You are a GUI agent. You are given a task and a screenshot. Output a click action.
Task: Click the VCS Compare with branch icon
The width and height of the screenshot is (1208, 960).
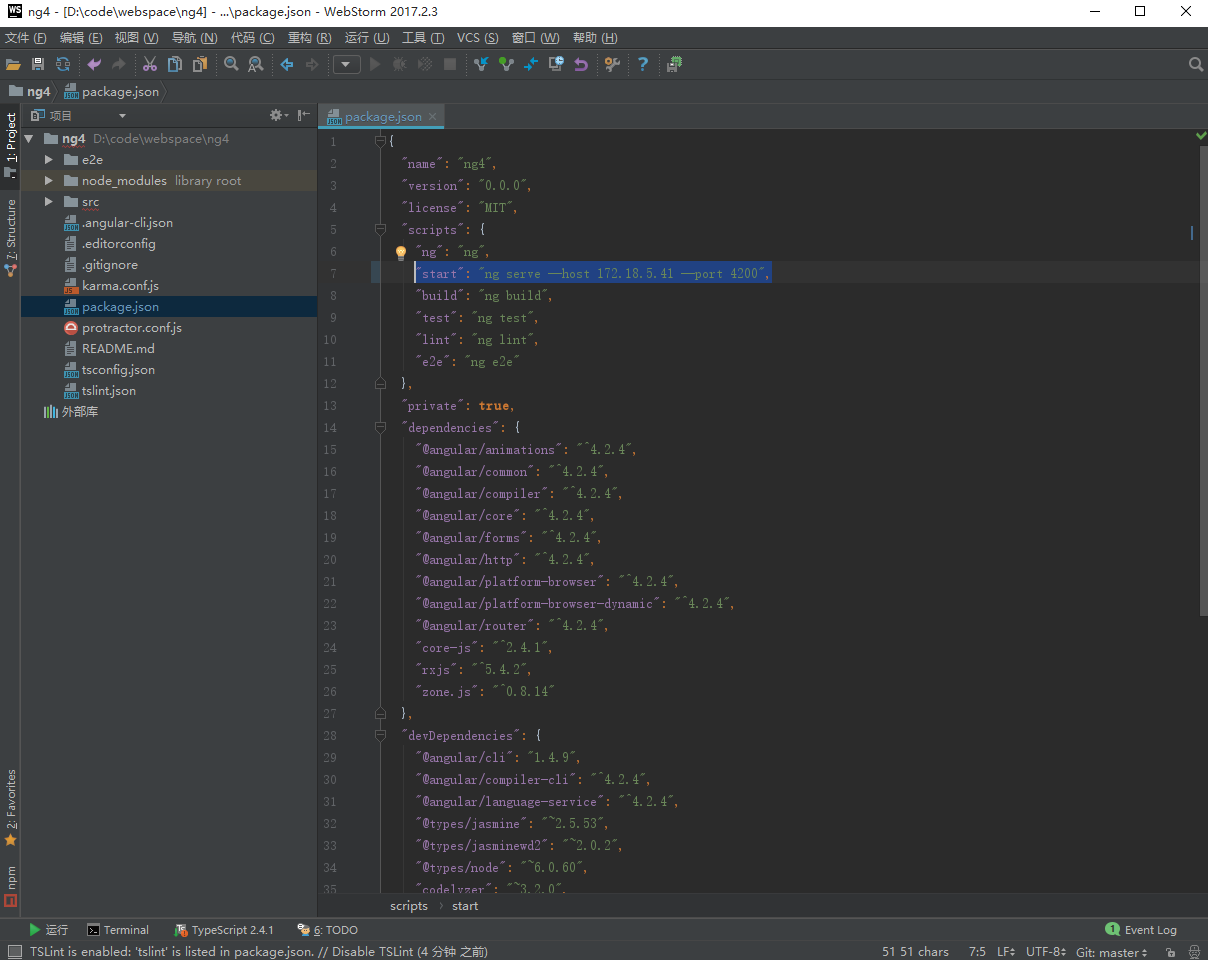click(531, 64)
